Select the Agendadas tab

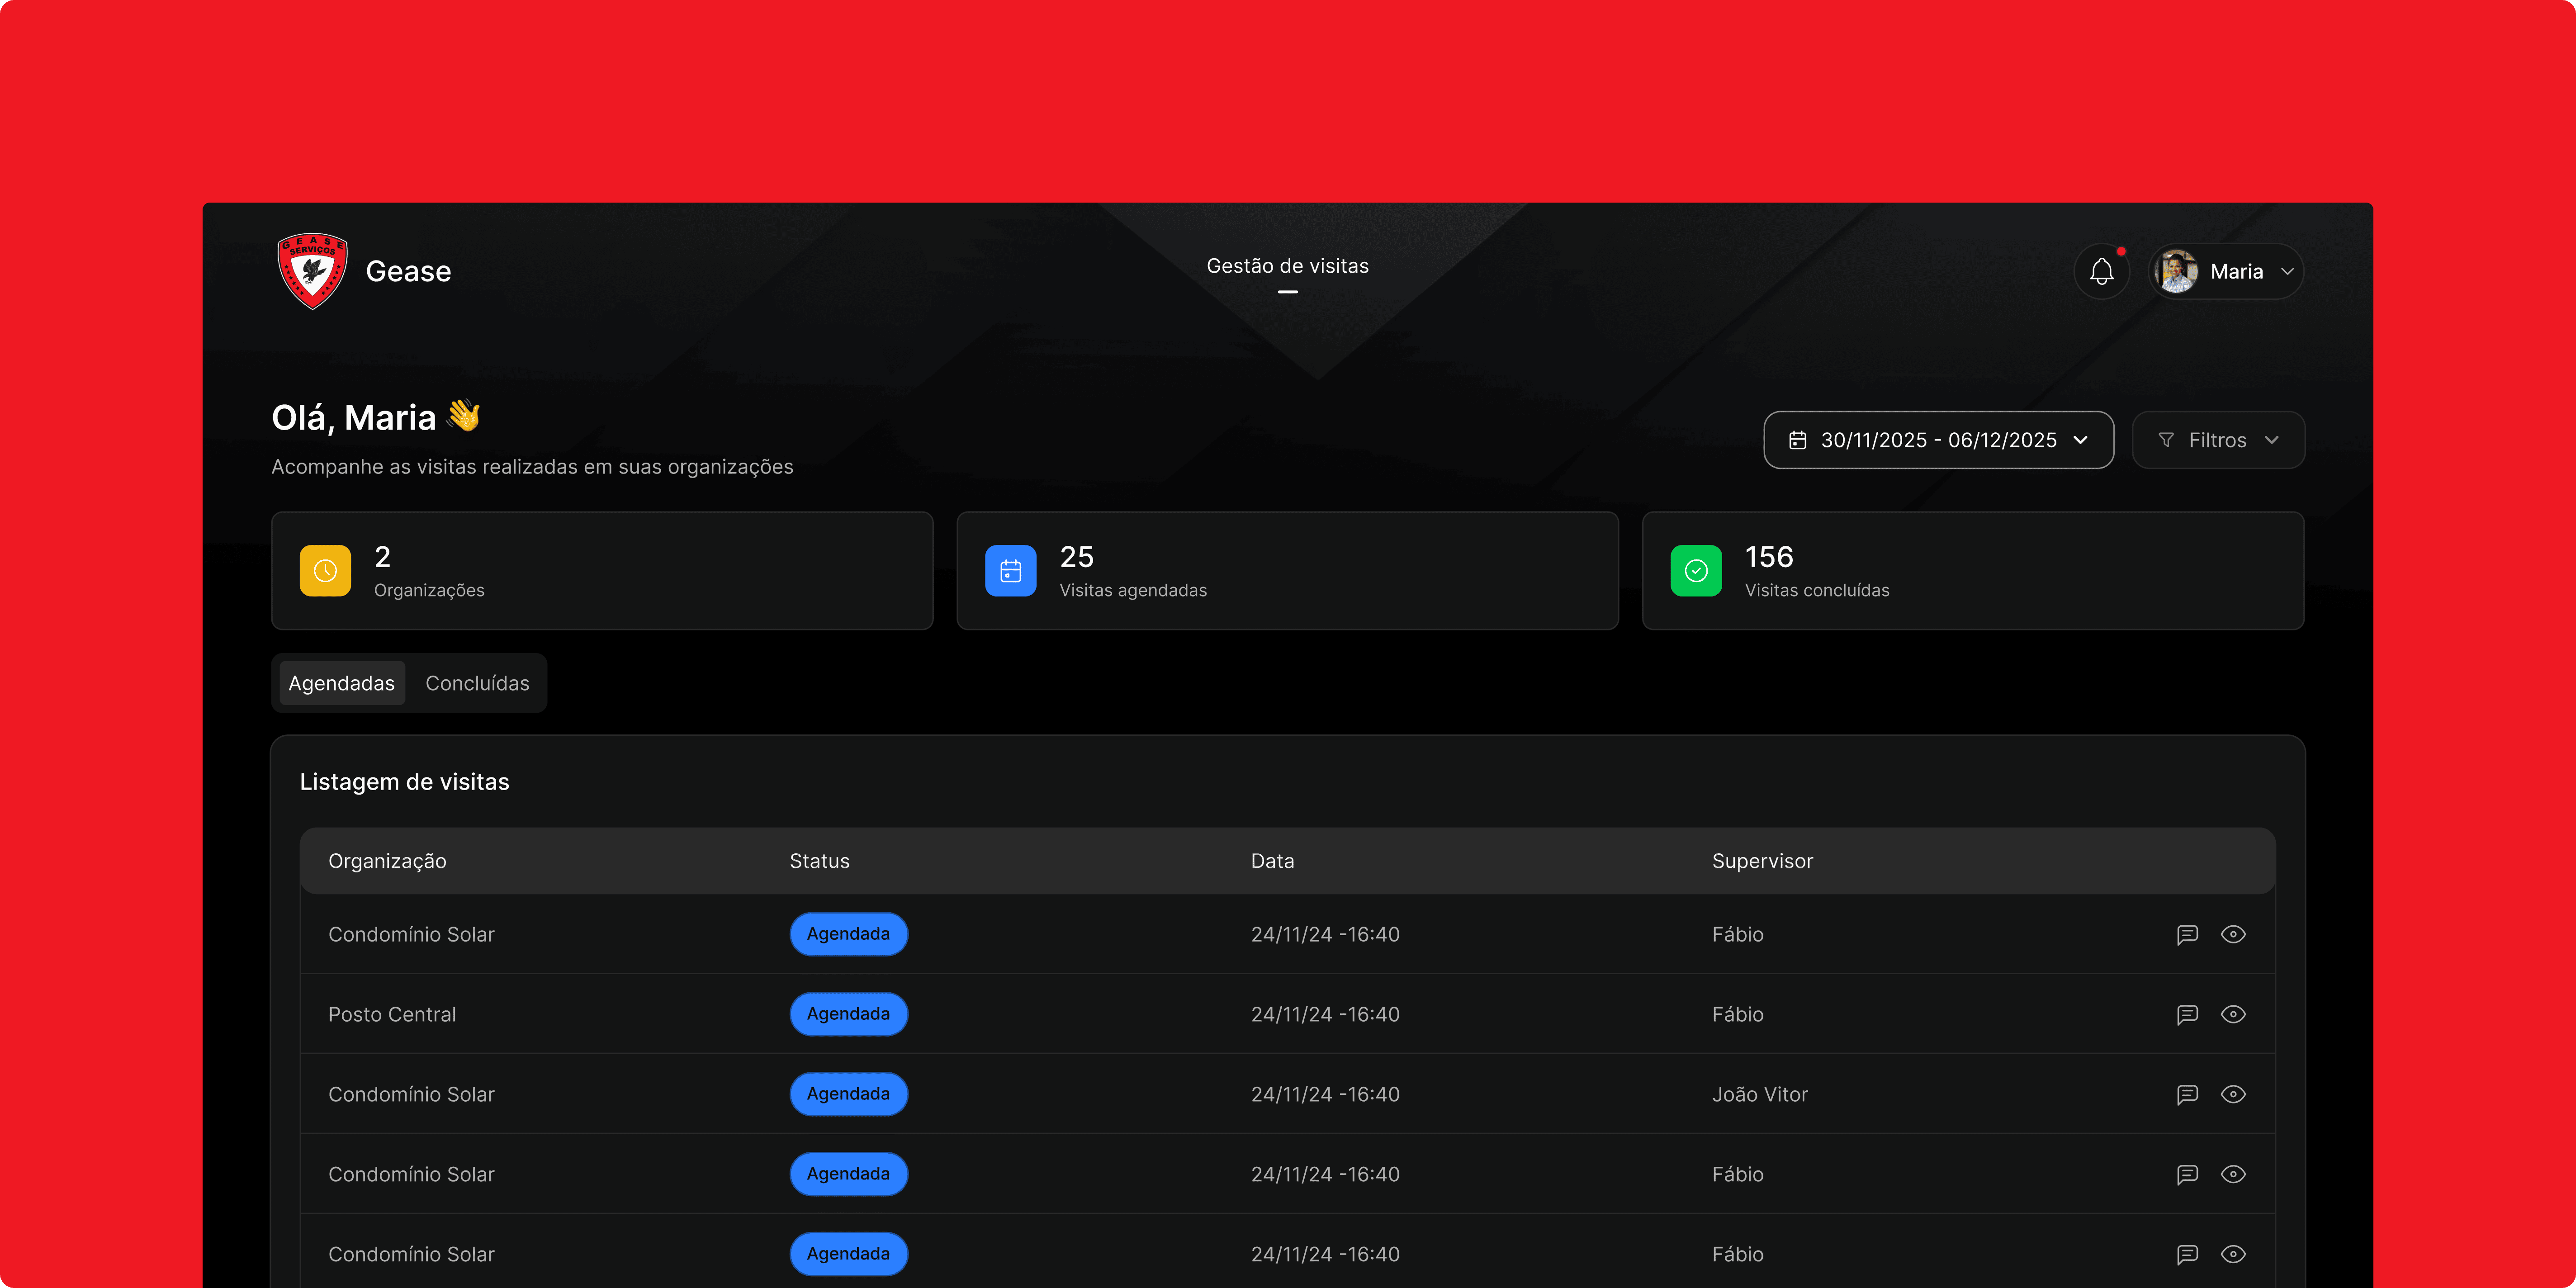point(342,683)
